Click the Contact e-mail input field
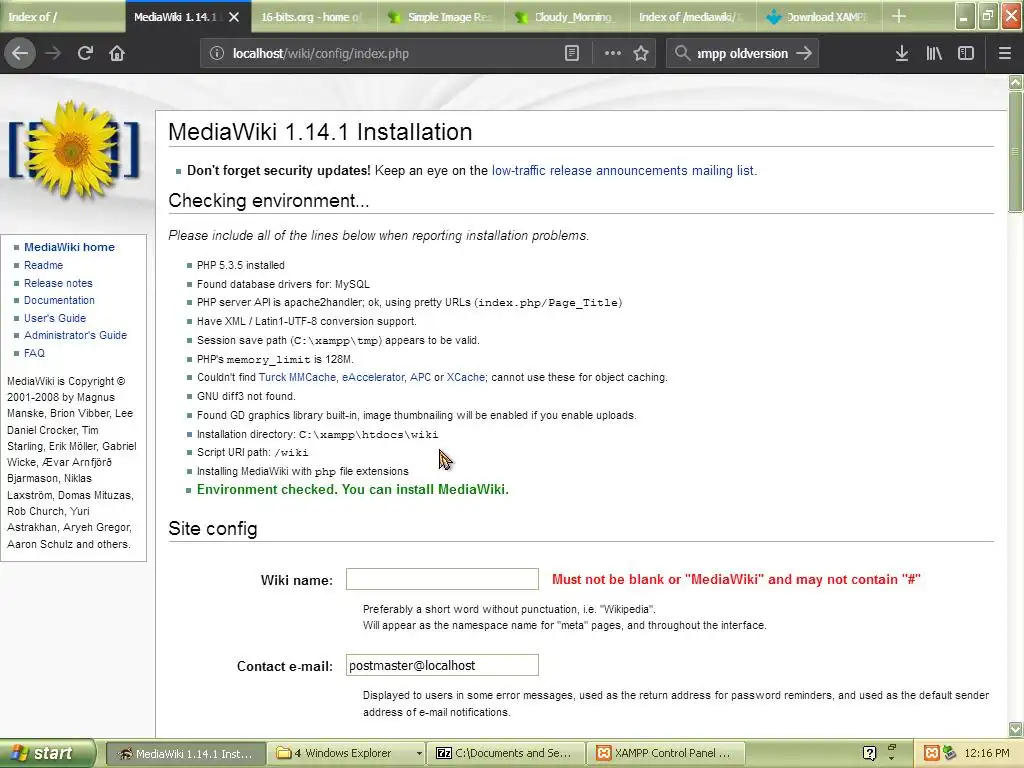This screenshot has width=1024, height=768. coord(442,665)
